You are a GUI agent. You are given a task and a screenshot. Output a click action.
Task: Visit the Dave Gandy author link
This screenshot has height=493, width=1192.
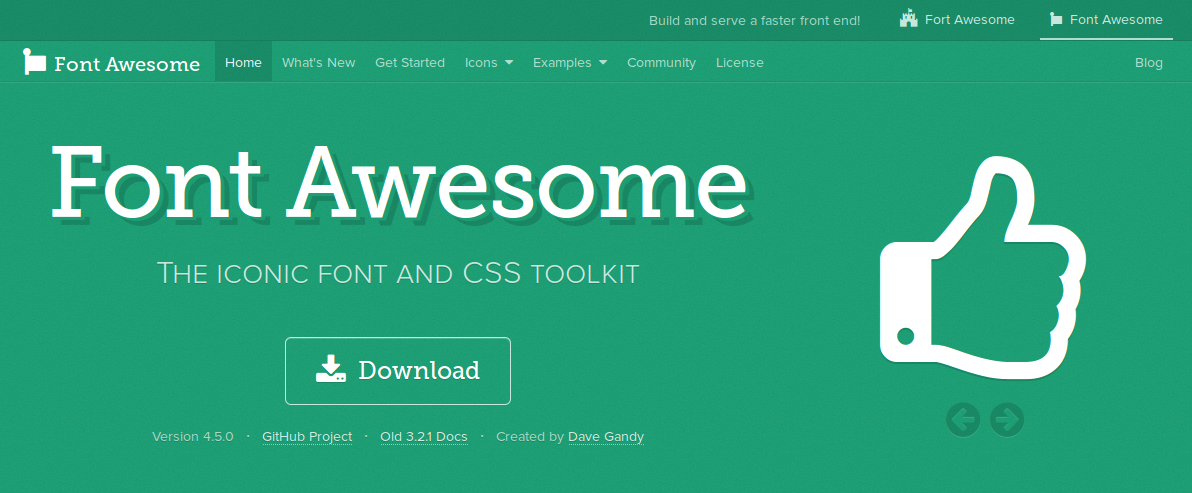pos(606,437)
